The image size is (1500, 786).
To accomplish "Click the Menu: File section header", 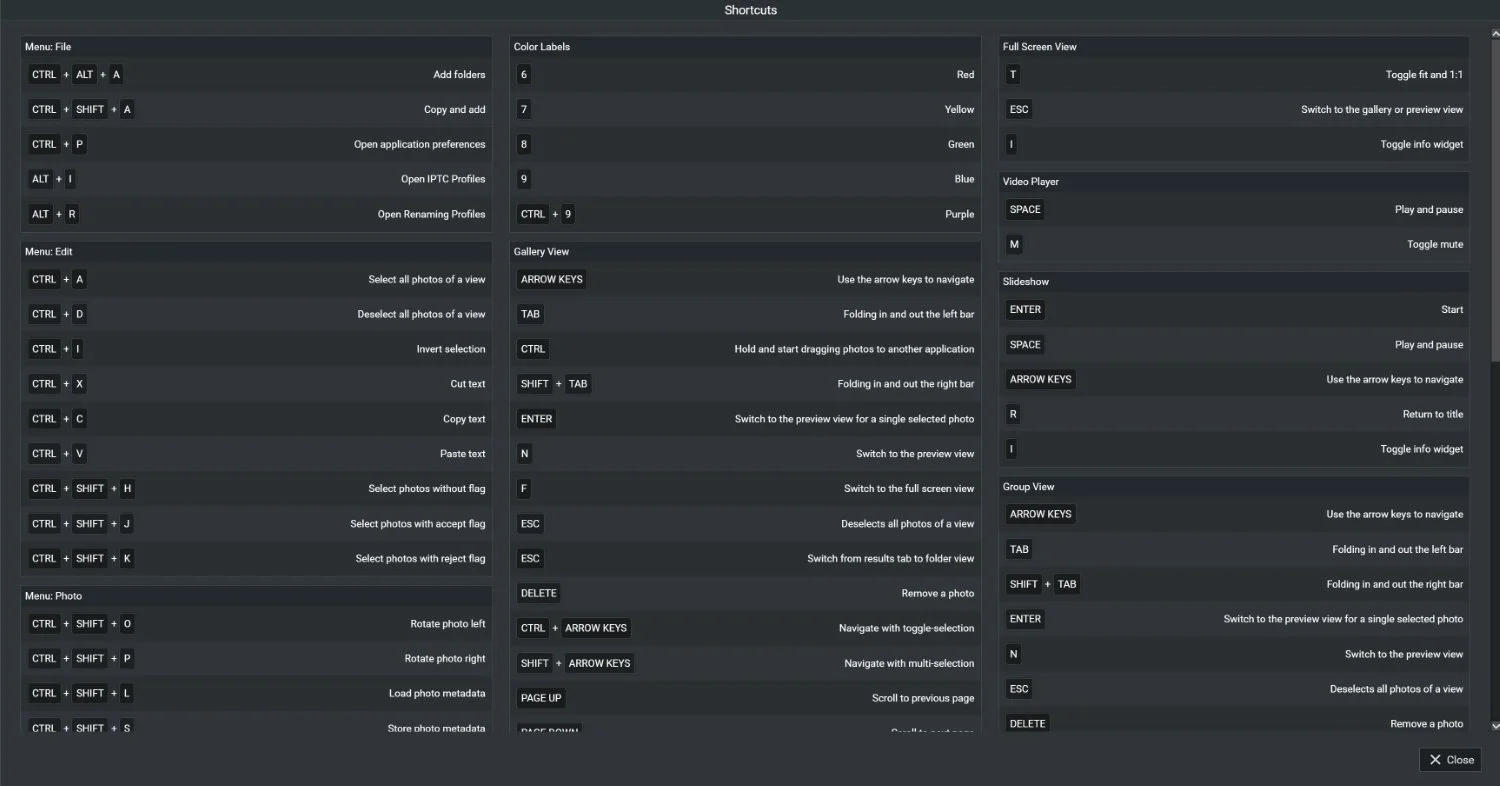I will point(46,46).
